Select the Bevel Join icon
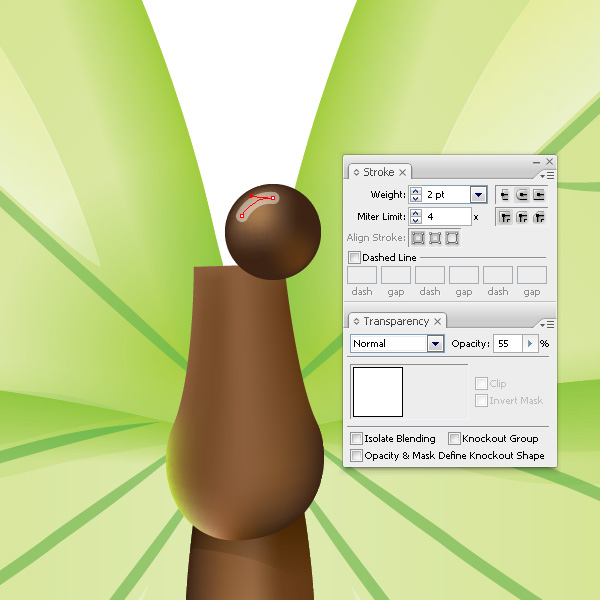 coord(538,217)
